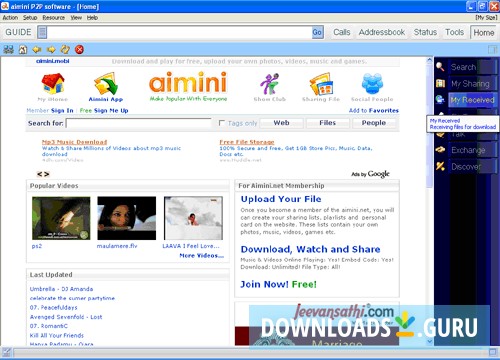Viewport: 500px width, 360px height.
Task: Open the Mp3 Music Download ad link
Action: (74, 142)
